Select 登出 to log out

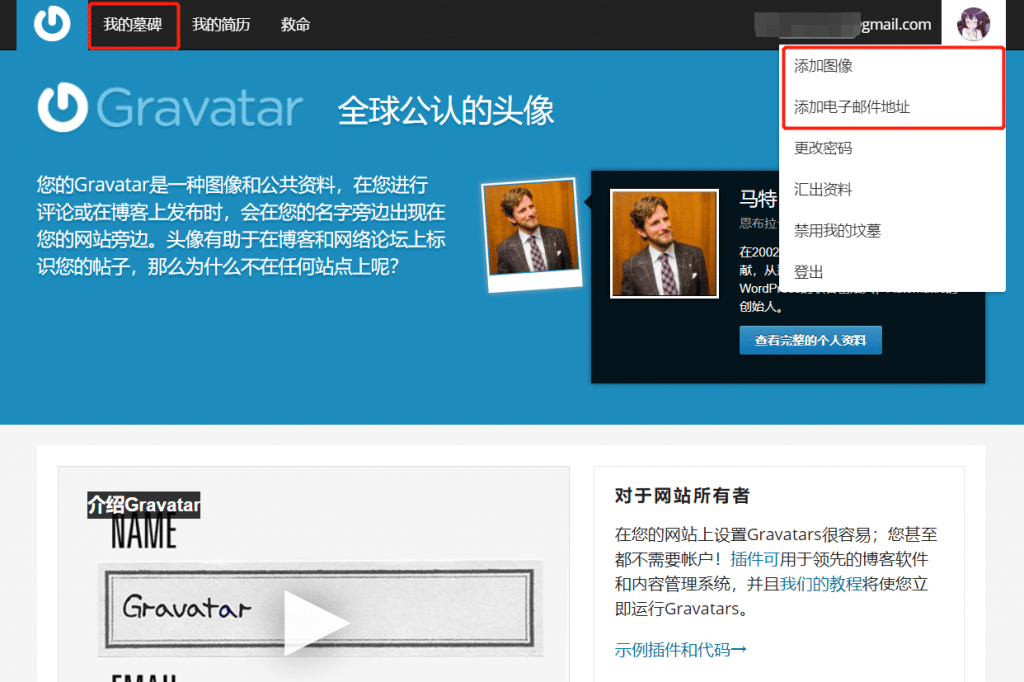pyautogui.click(x=808, y=272)
